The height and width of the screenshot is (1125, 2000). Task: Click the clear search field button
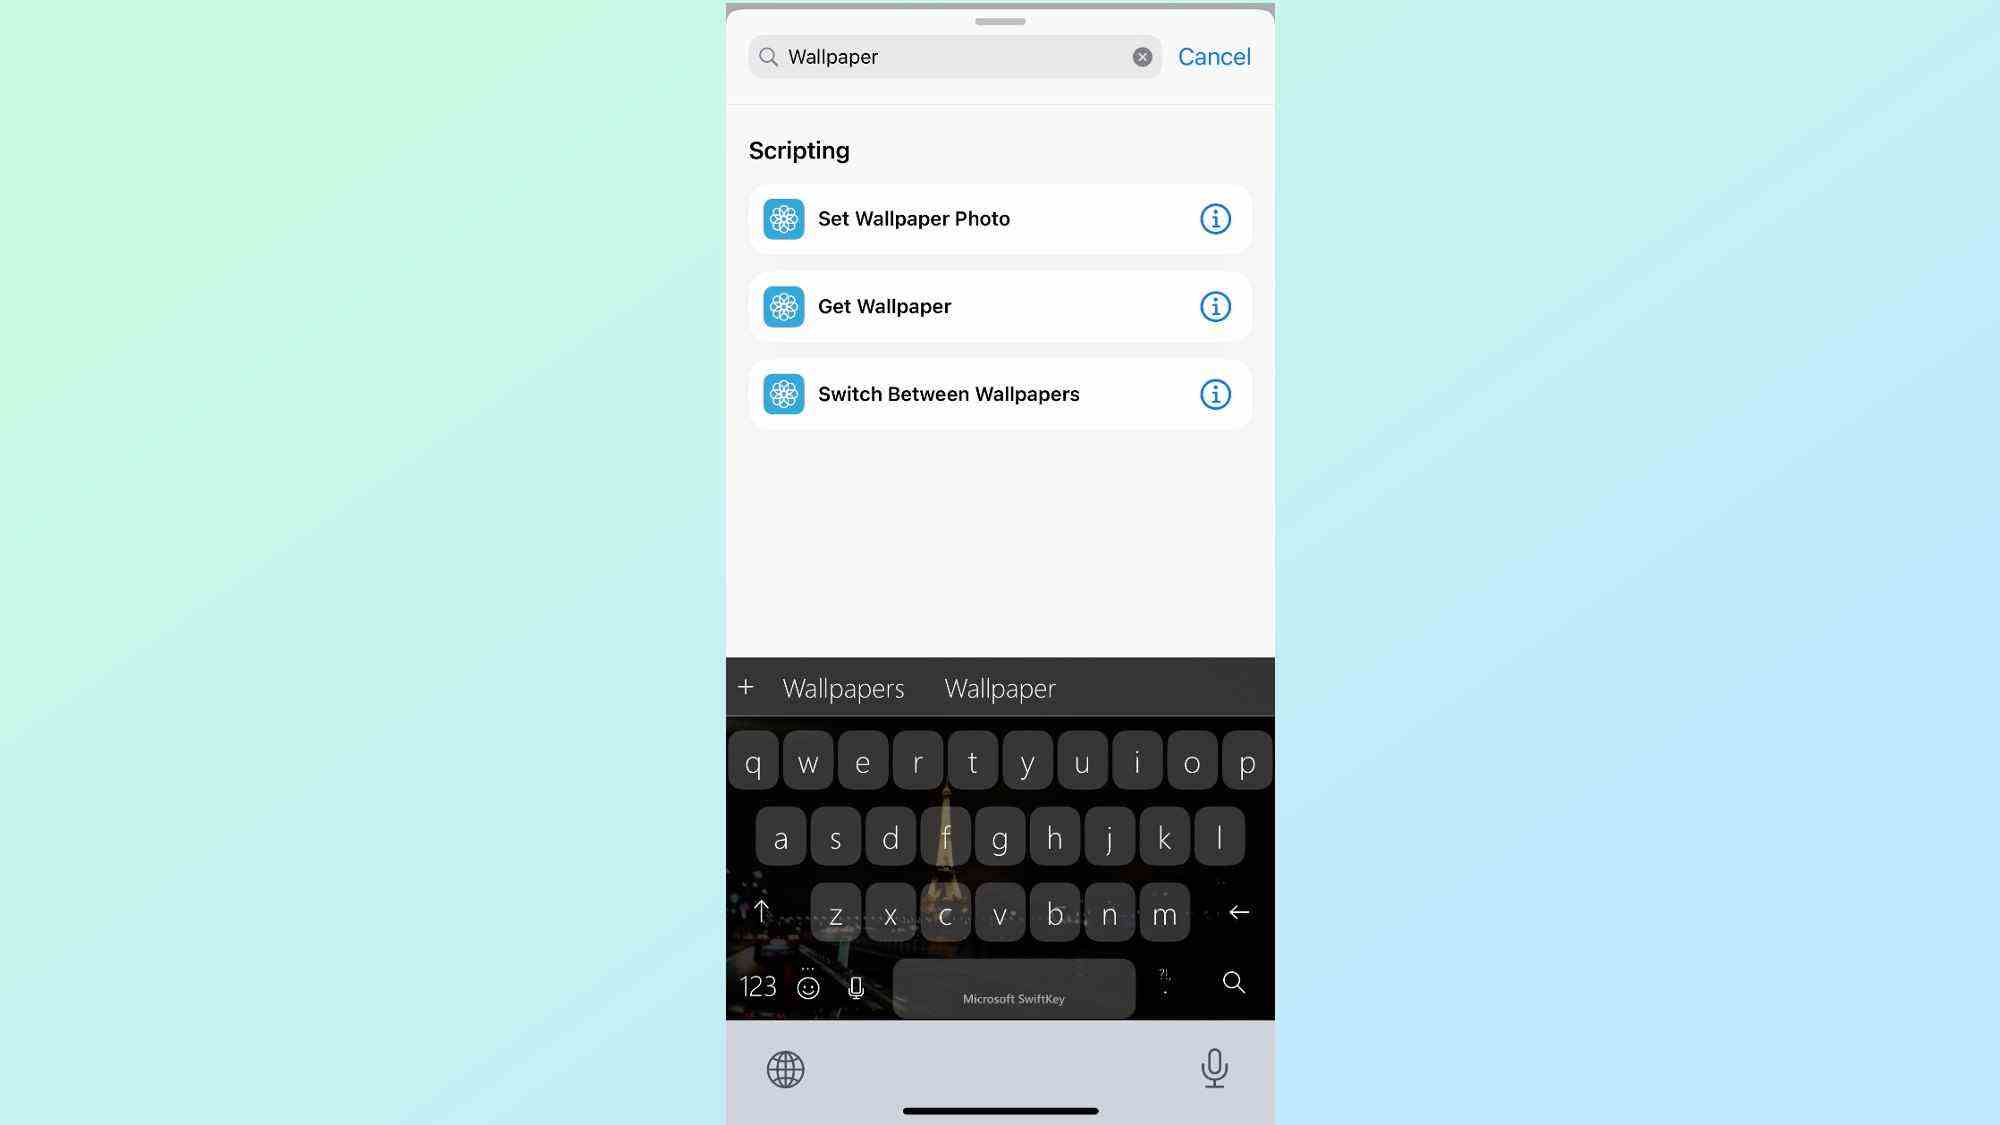click(x=1141, y=55)
